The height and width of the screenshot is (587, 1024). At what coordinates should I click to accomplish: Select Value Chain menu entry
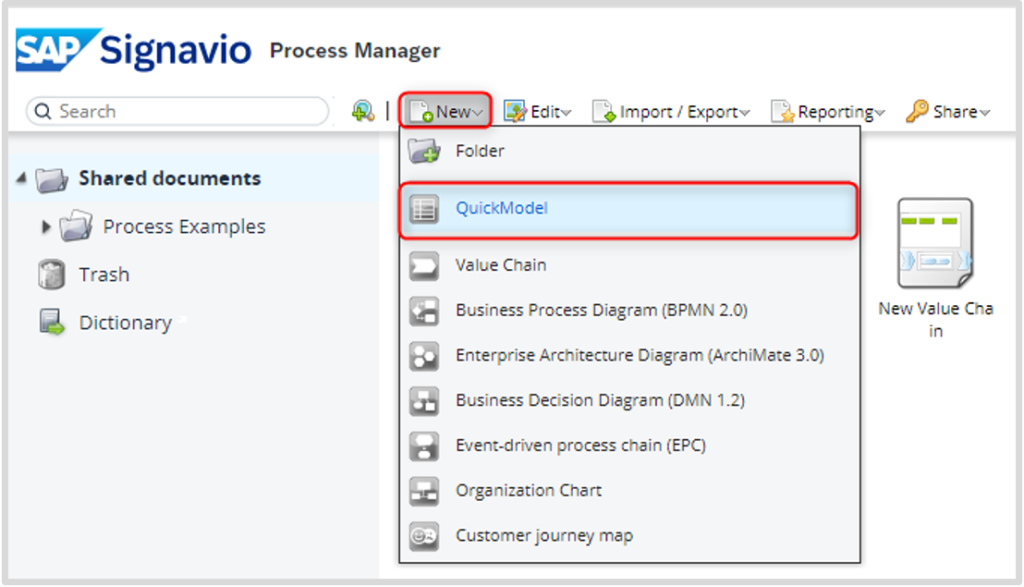(x=630, y=265)
